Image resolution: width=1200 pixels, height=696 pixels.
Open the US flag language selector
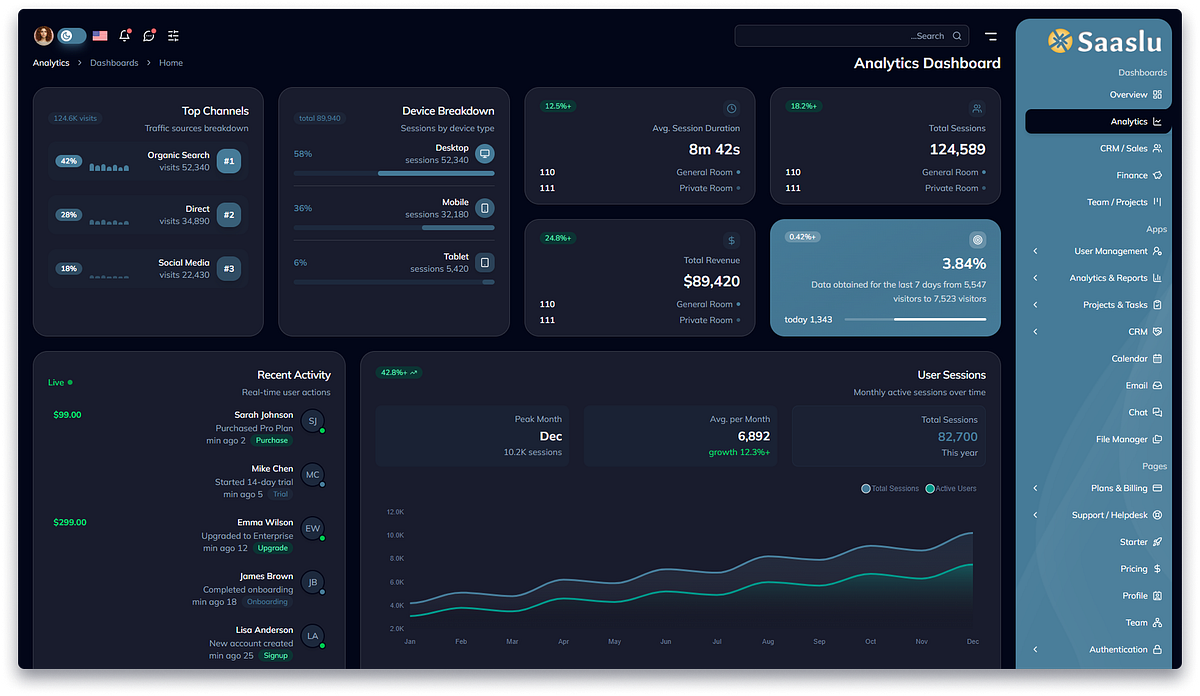click(x=100, y=36)
